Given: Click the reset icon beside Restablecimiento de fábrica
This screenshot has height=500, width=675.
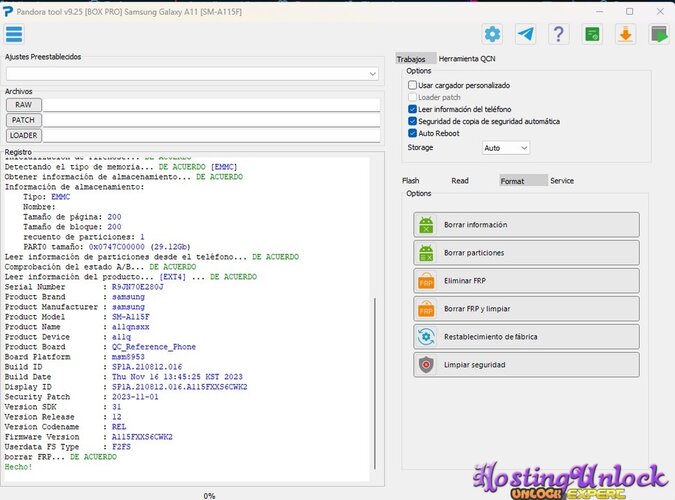Looking at the screenshot, I should coord(426,337).
